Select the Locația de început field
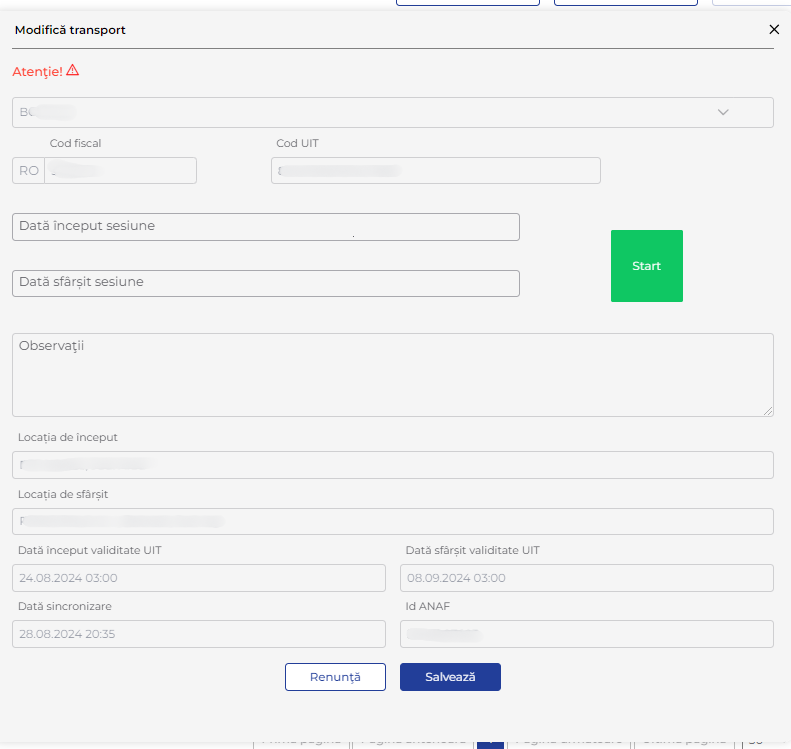The image size is (791, 749). point(392,465)
